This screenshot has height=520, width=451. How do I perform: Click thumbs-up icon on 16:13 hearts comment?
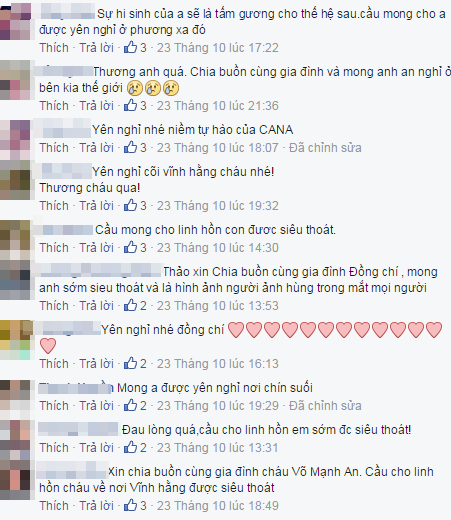pyautogui.click(x=130, y=363)
